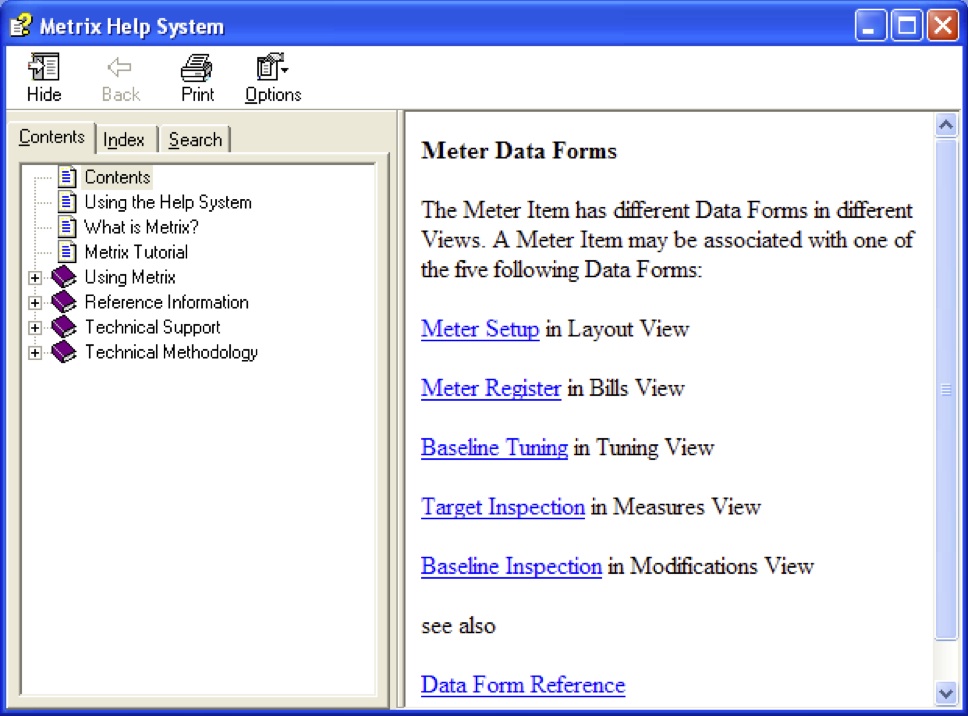Select the Technical Methodology book label
Image resolution: width=968 pixels, height=716 pixels.
(171, 352)
